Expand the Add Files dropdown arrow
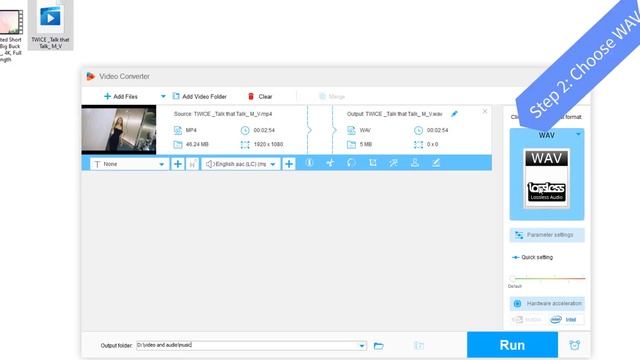640x360 pixels. click(163, 96)
